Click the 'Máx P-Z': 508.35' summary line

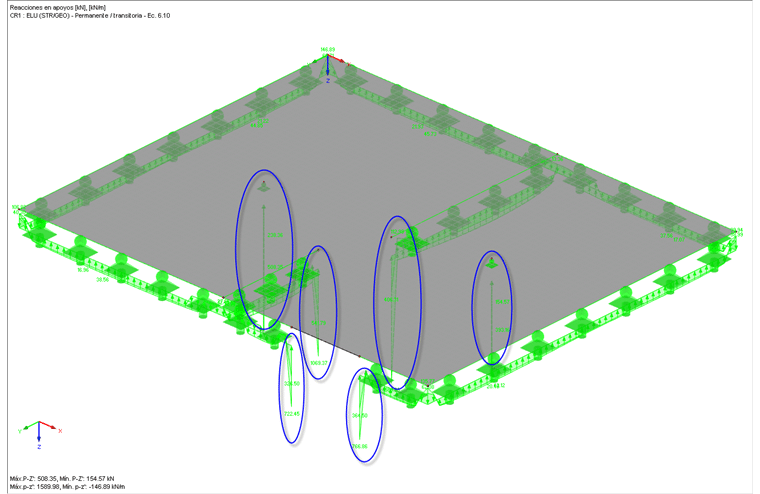pos(62,478)
